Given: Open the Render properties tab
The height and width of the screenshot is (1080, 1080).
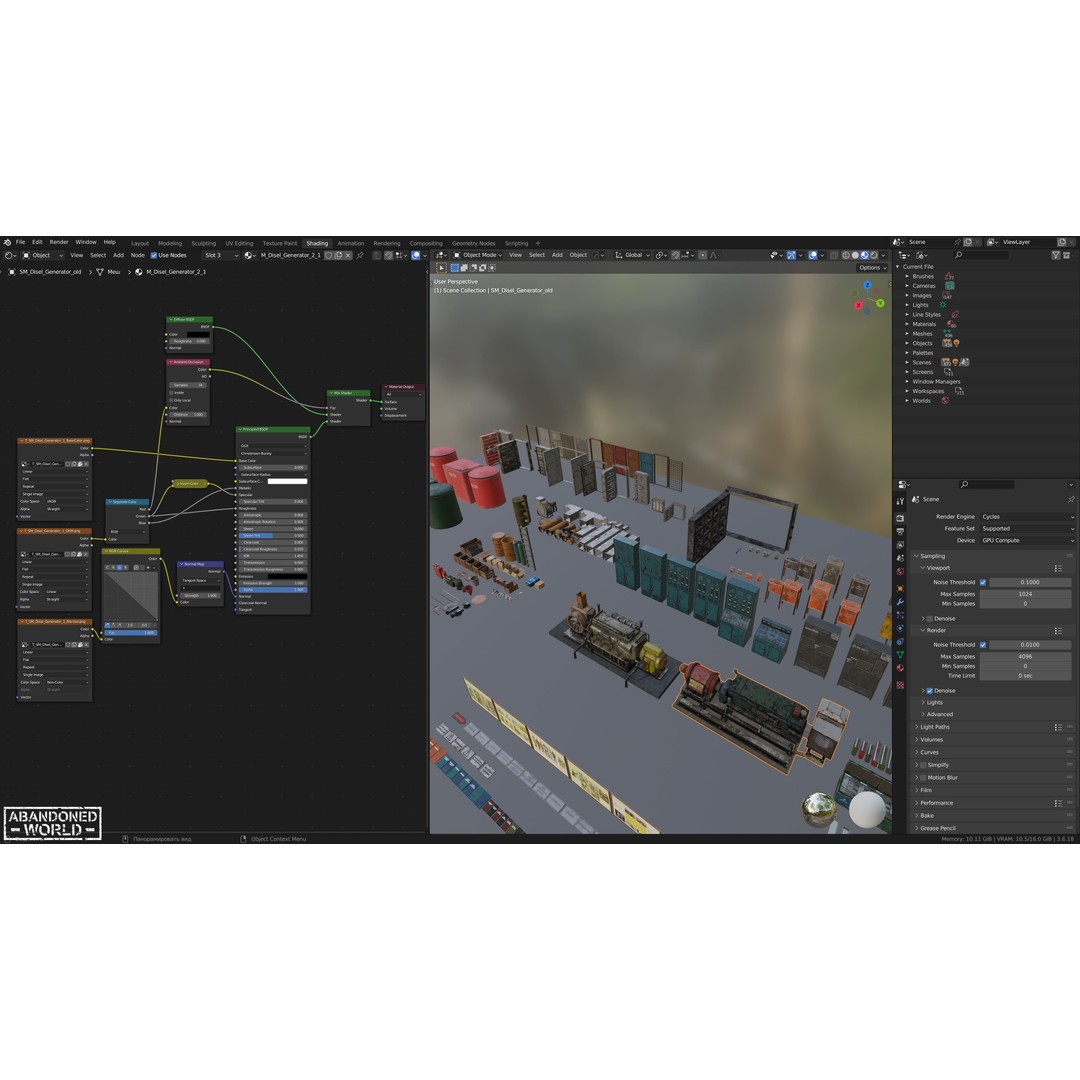Looking at the screenshot, I should tap(900, 518).
